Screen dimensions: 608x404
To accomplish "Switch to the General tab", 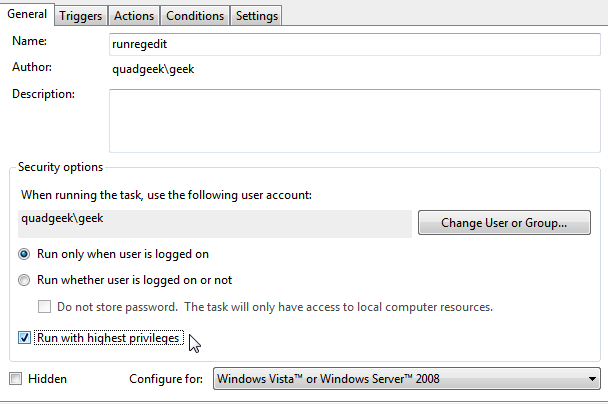I will click(27, 15).
